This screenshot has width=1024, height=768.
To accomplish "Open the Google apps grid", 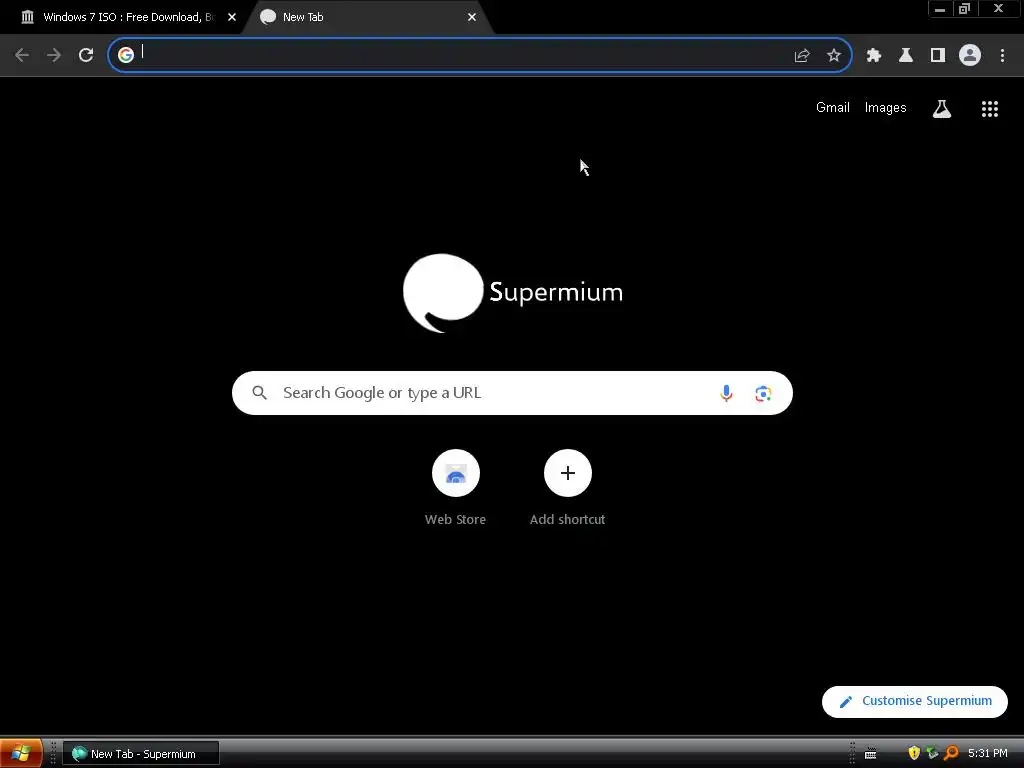I will [990, 109].
